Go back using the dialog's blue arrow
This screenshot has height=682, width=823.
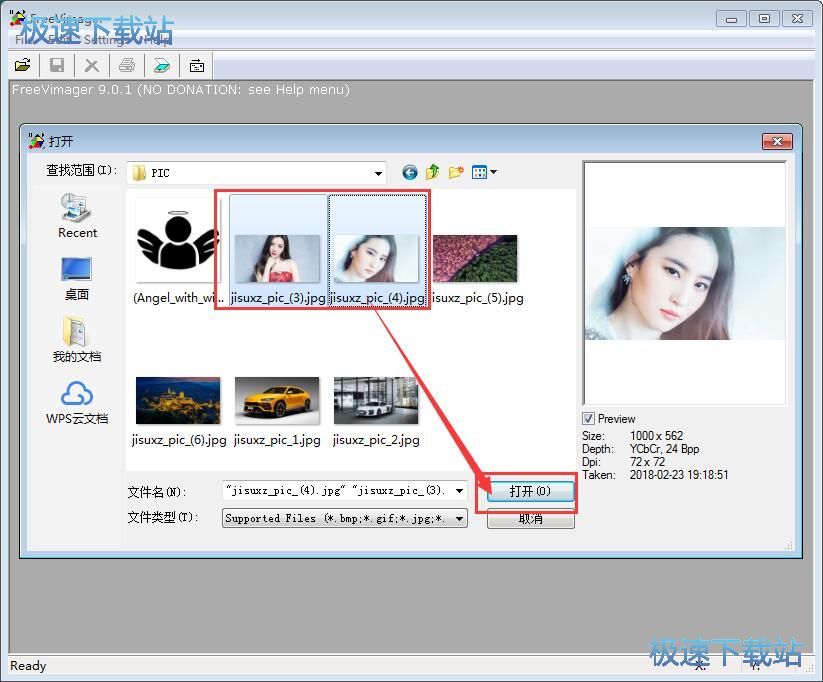pyautogui.click(x=410, y=172)
